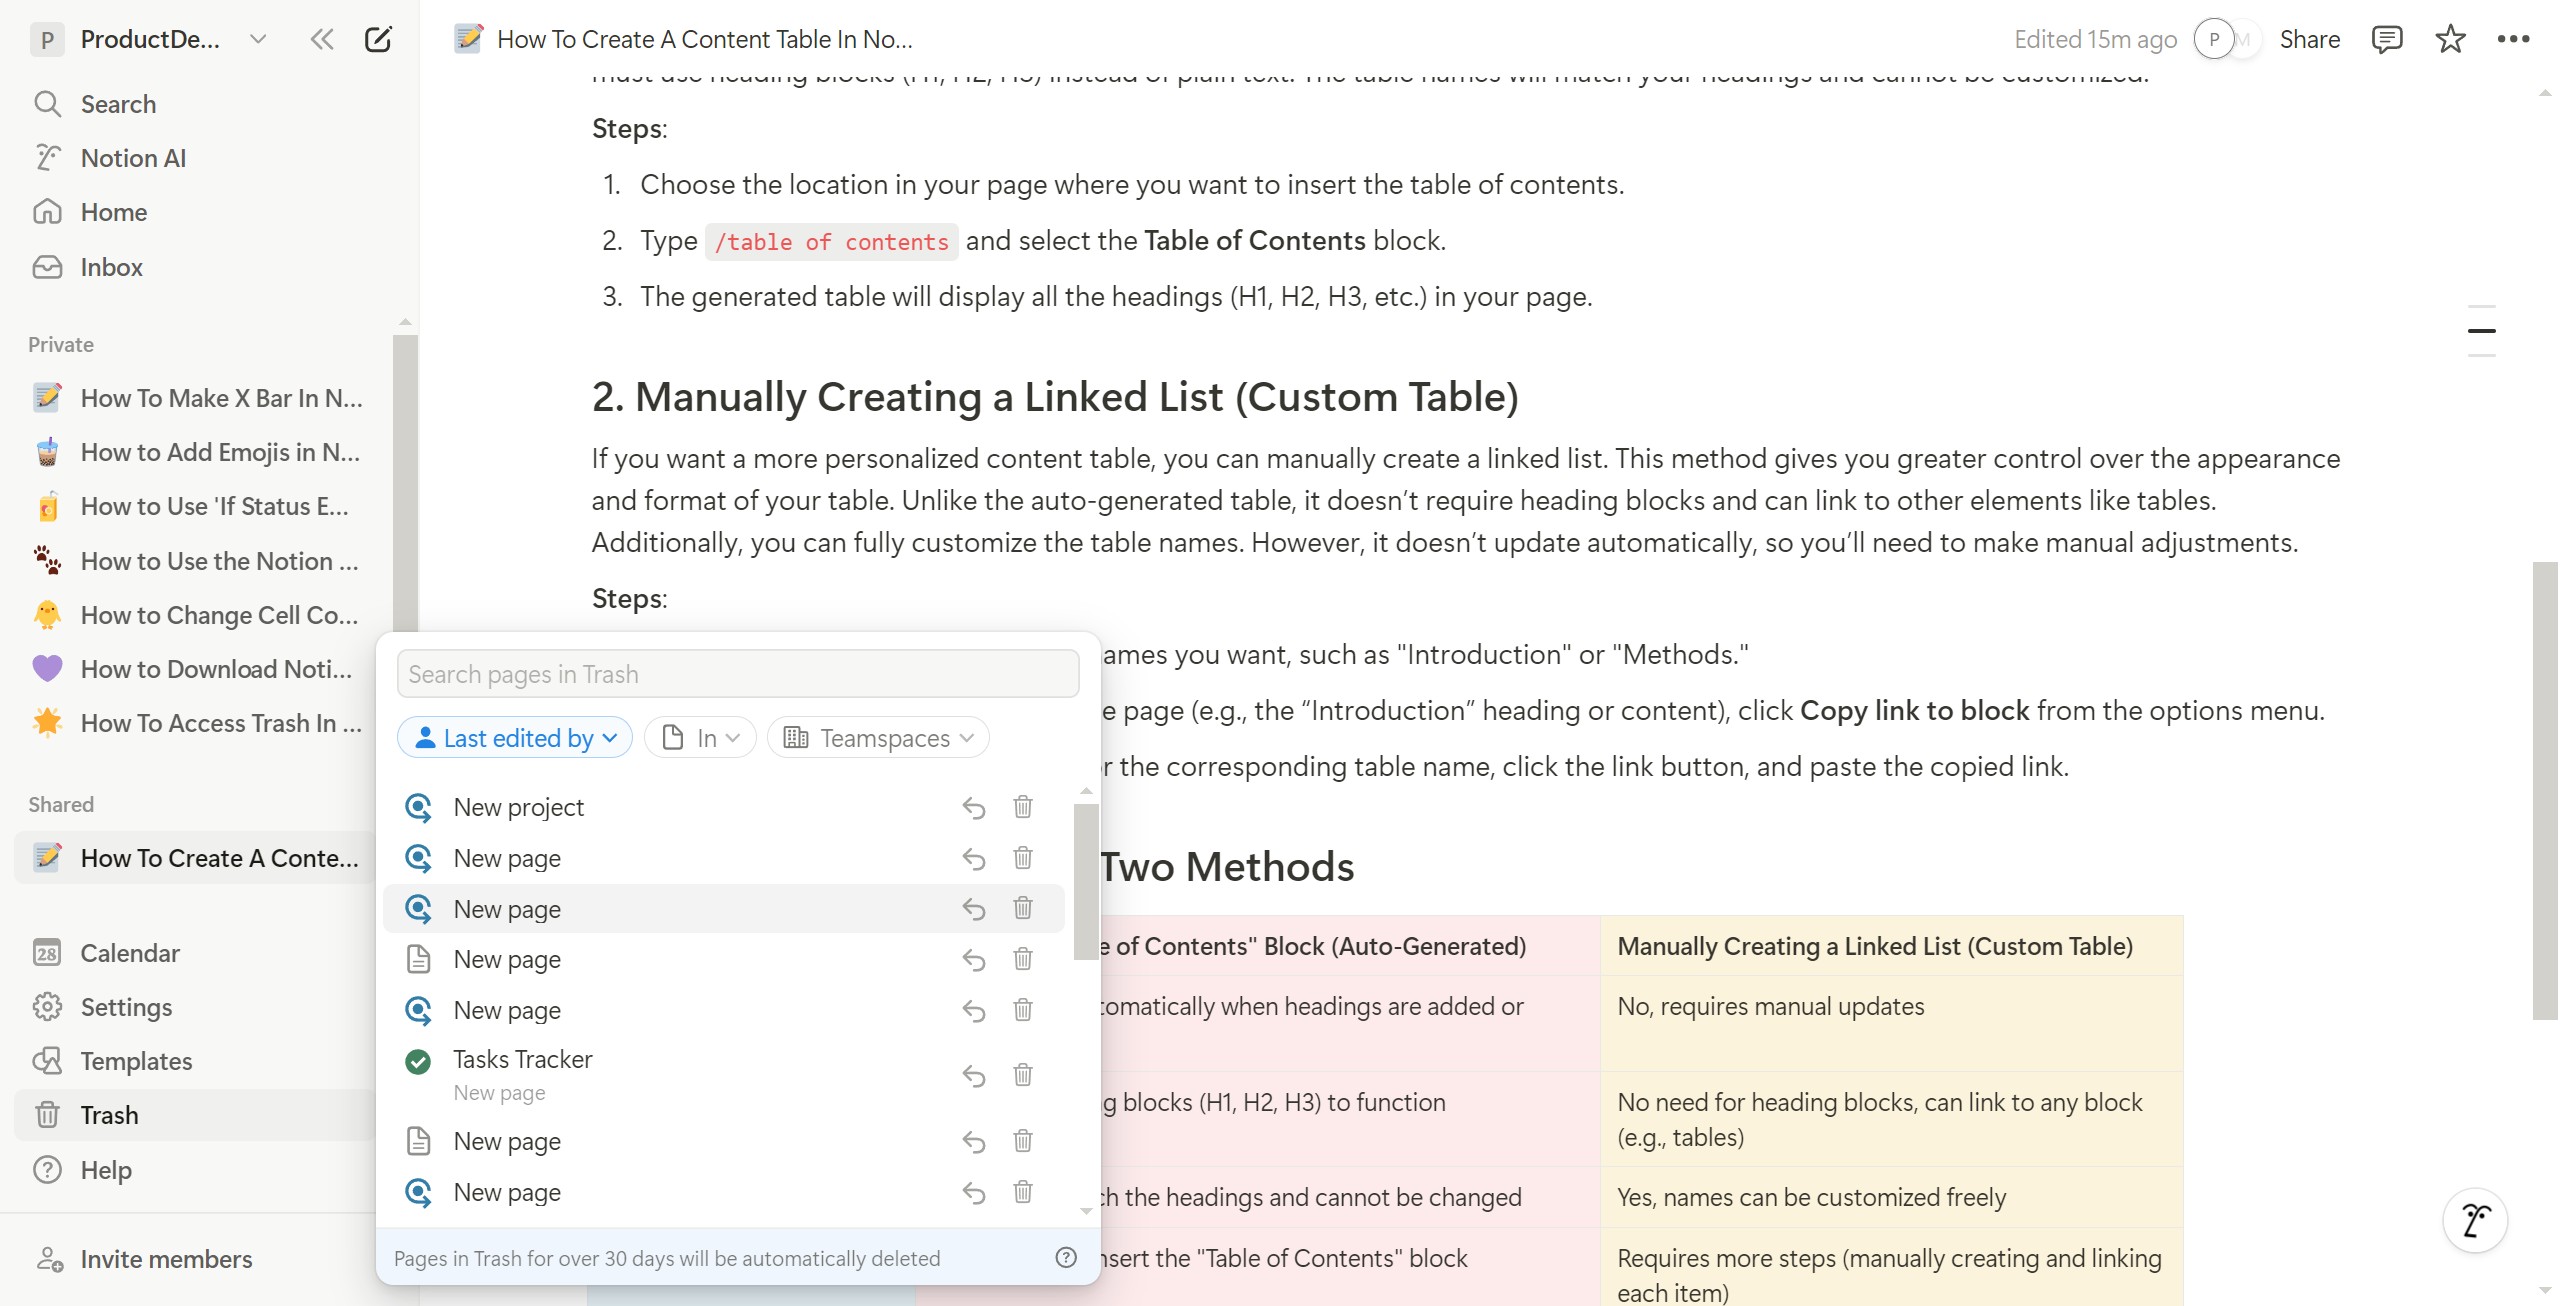Click 'No, requires manual updates' table cell

click(1891, 1022)
